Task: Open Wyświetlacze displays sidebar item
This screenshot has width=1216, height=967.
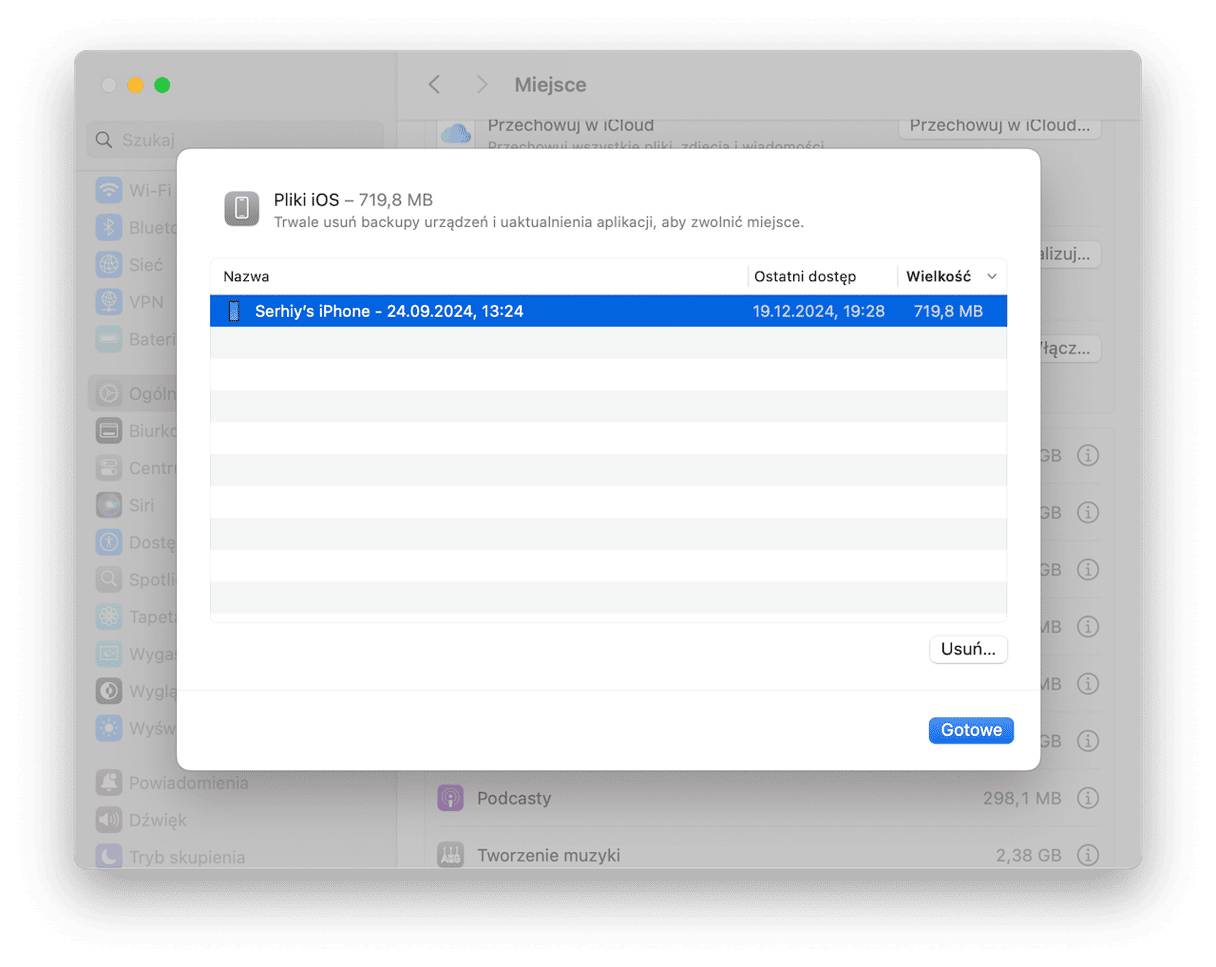Action: click(x=133, y=727)
